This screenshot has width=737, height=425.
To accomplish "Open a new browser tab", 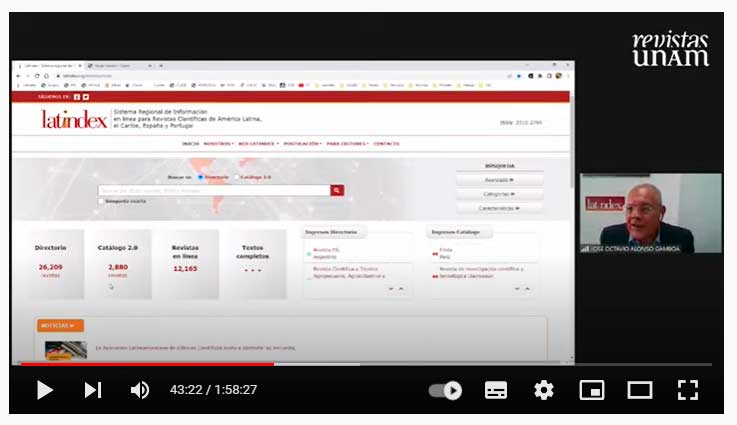I will coord(161,66).
